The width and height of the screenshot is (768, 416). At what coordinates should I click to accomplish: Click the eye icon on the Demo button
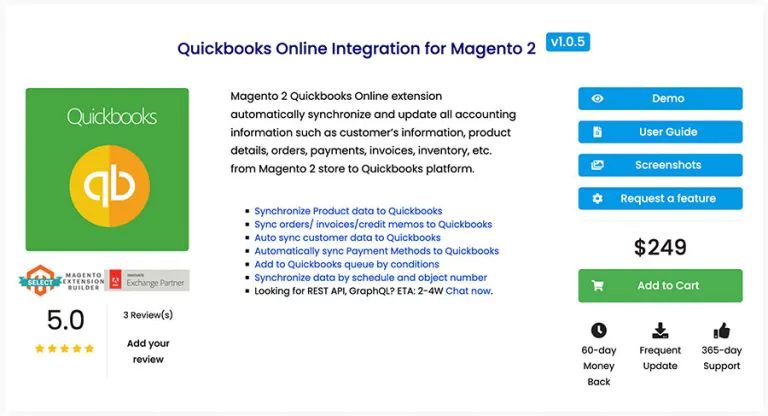pyautogui.click(x=597, y=99)
